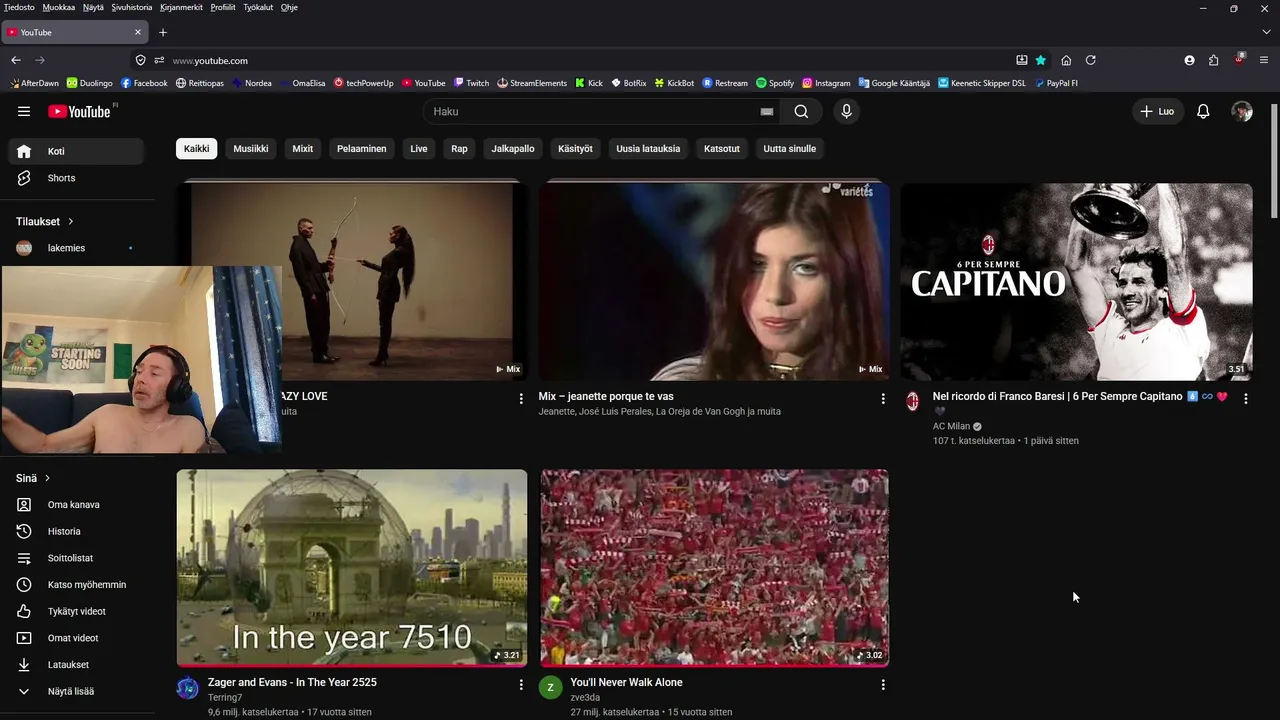This screenshot has width=1280, height=720.
Task: Open options menu for In The Year 2525
Action: pos(520,684)
